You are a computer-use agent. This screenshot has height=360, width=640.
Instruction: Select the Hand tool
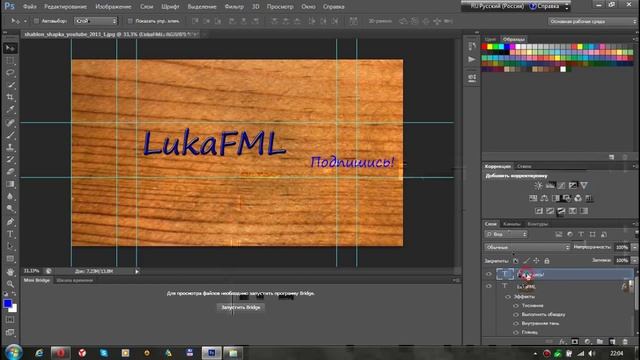tap(10, 272)
